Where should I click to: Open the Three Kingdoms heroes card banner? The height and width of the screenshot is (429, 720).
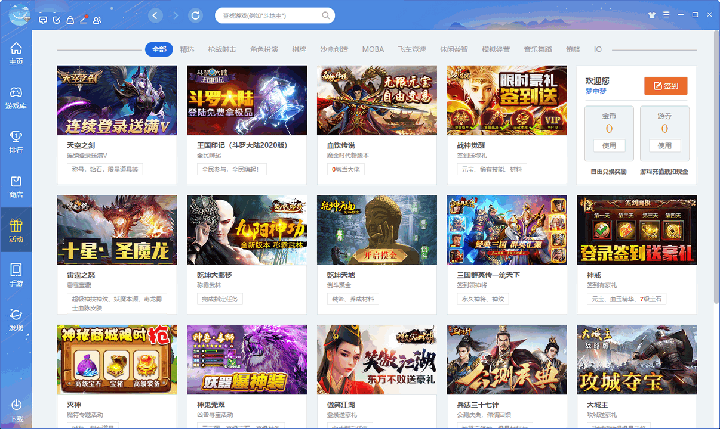coord(507,230)
